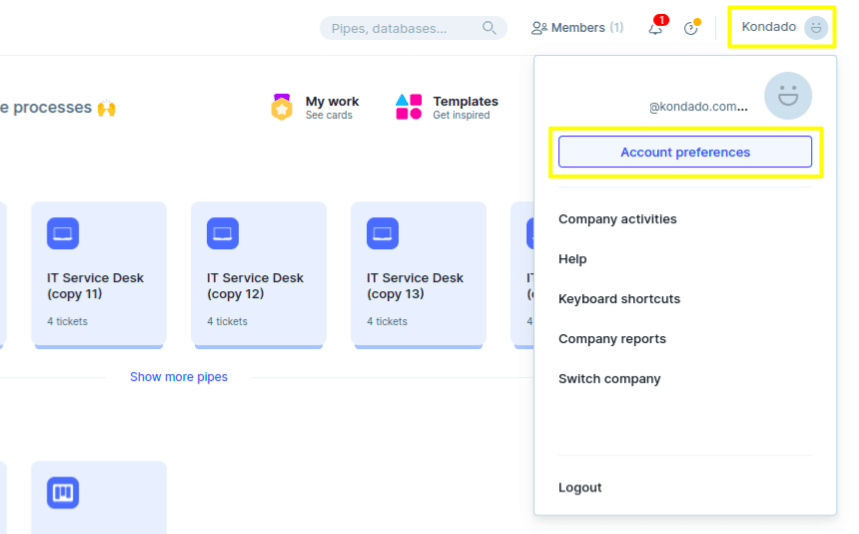The height and width of the screenshot is (534, 859).
Task: Choose Help in the user menu
Action: (572, 259)
